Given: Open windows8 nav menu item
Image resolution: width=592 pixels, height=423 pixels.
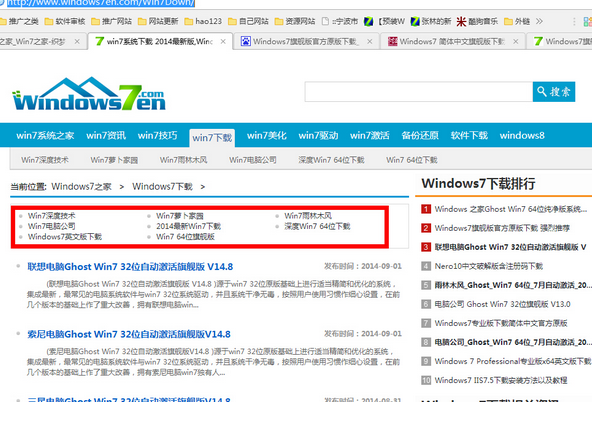Looking at the screenshot, I should pos(522,135).
